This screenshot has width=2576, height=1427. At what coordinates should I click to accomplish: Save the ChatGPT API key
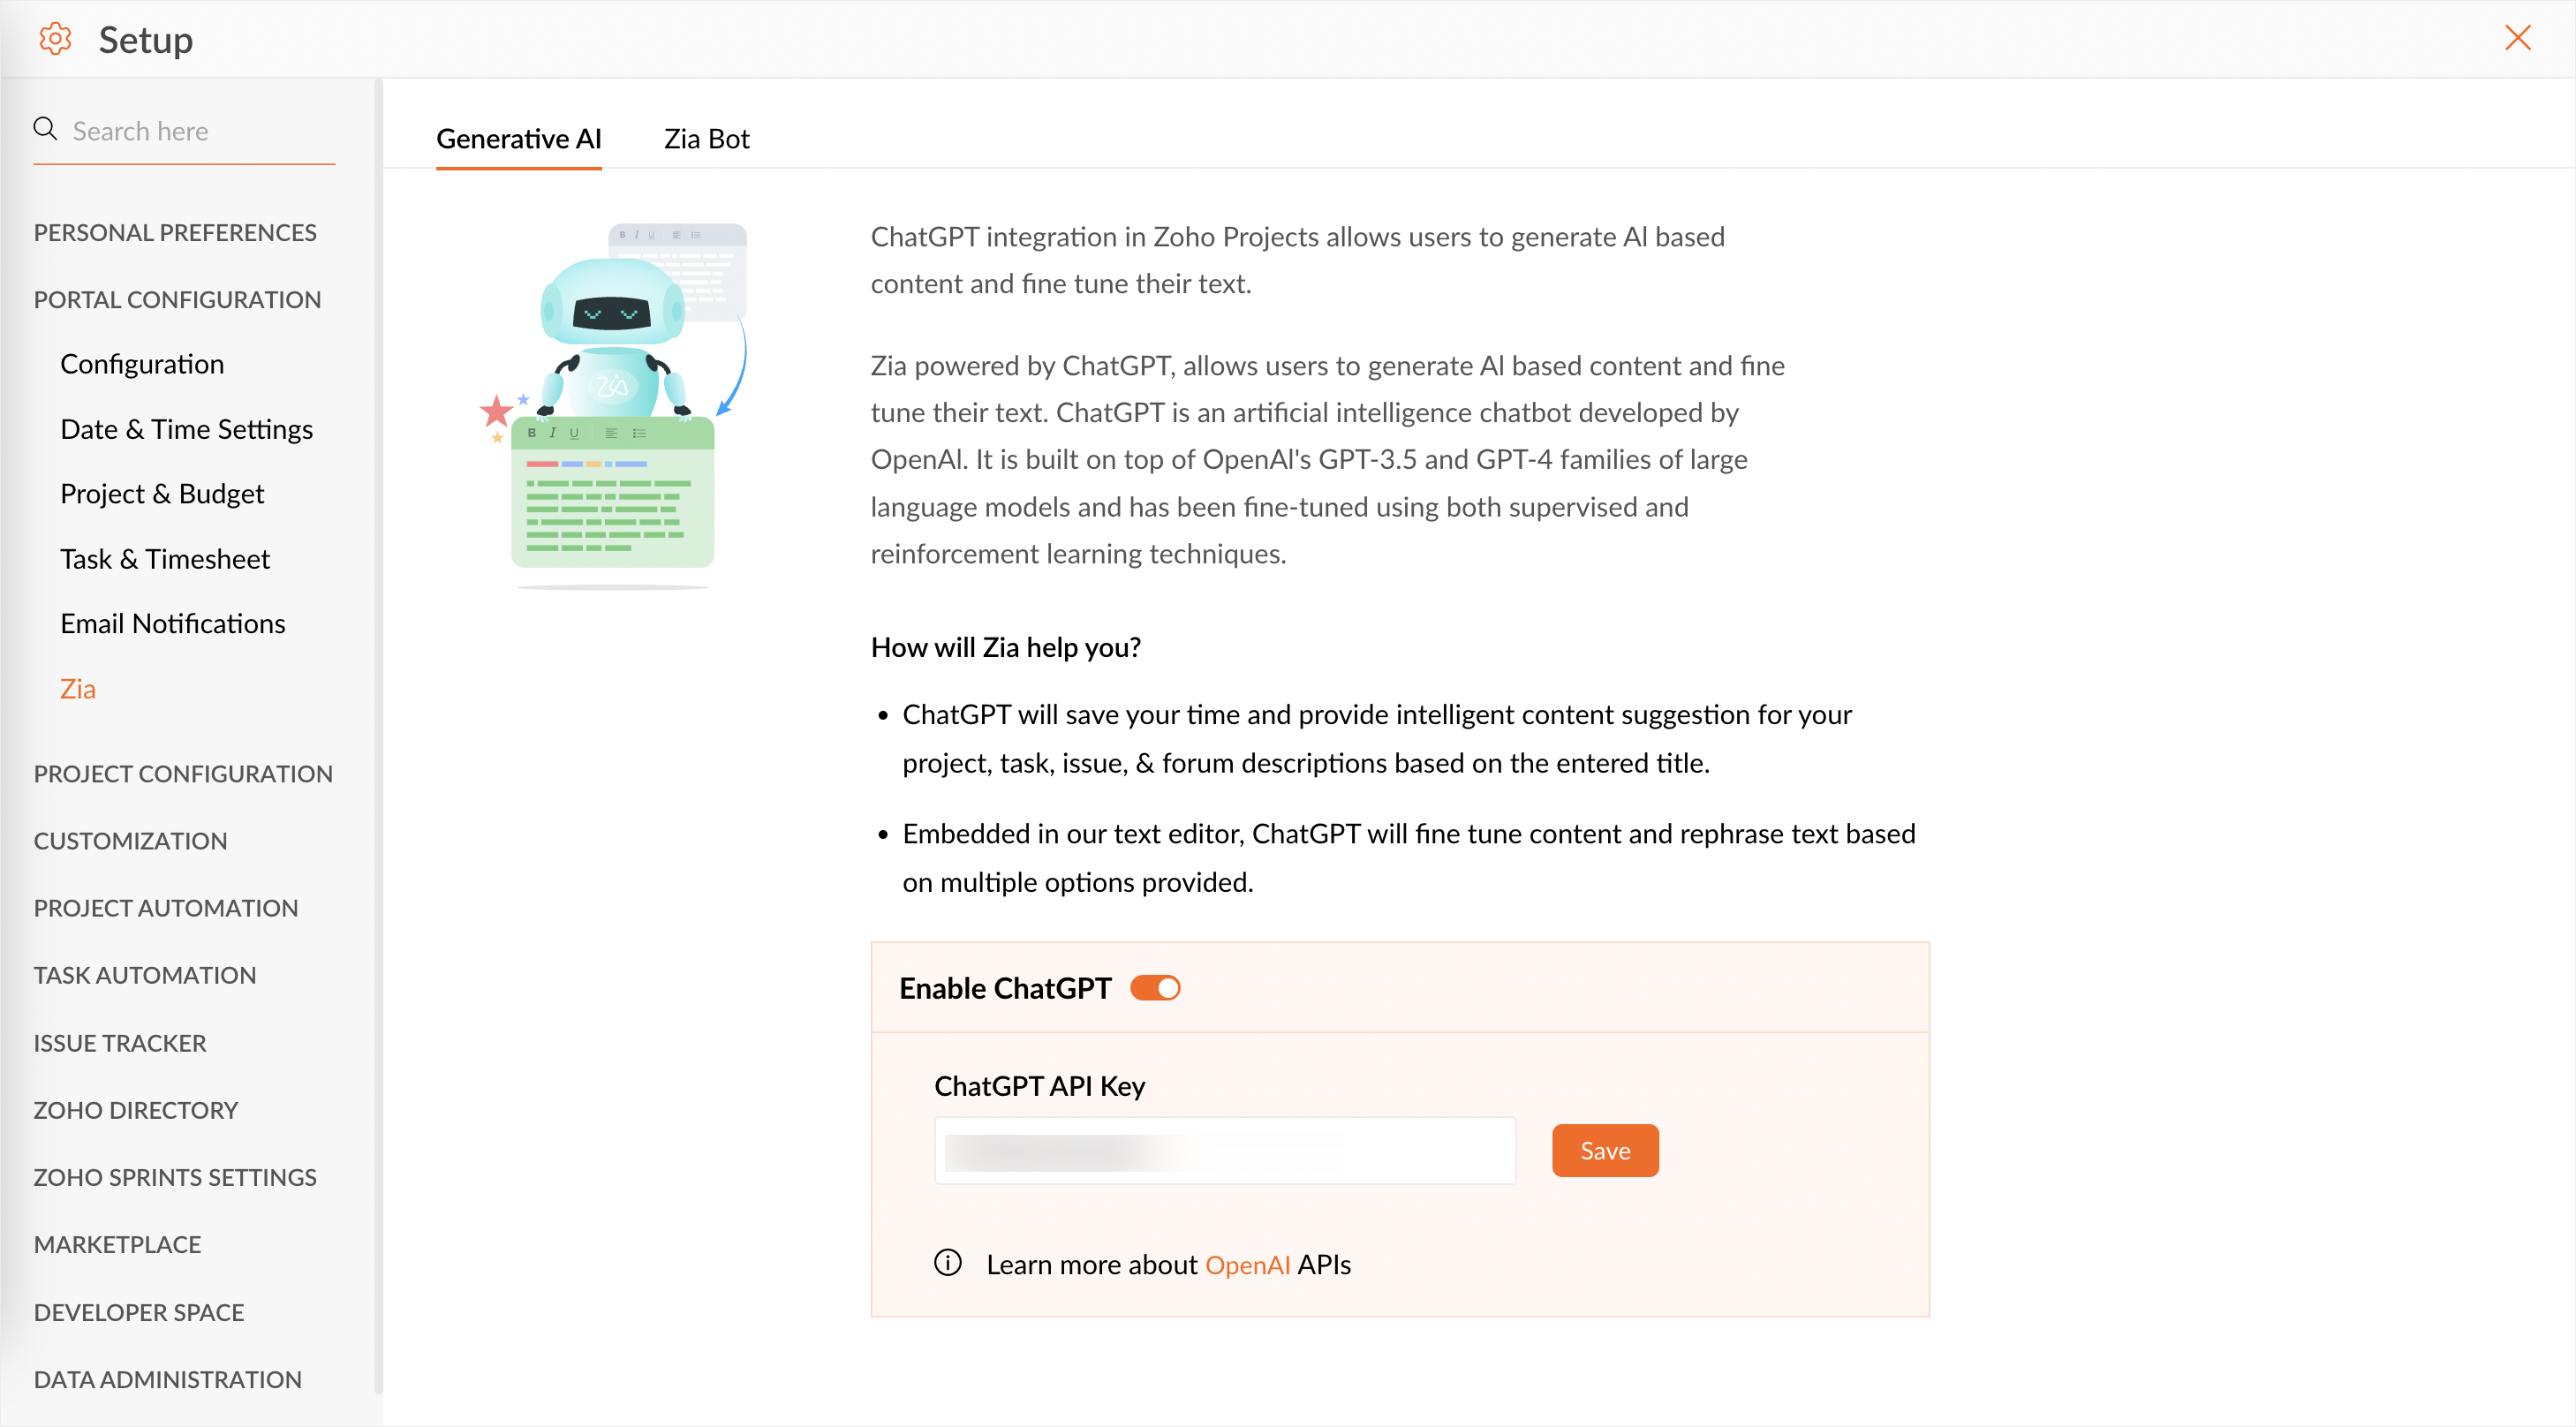coord(1604,1150)
